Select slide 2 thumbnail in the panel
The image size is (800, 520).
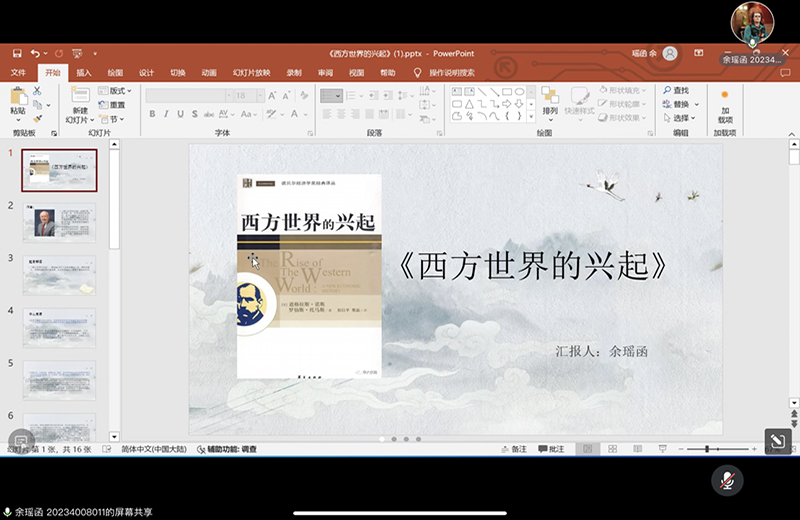(x=60, y=222)
